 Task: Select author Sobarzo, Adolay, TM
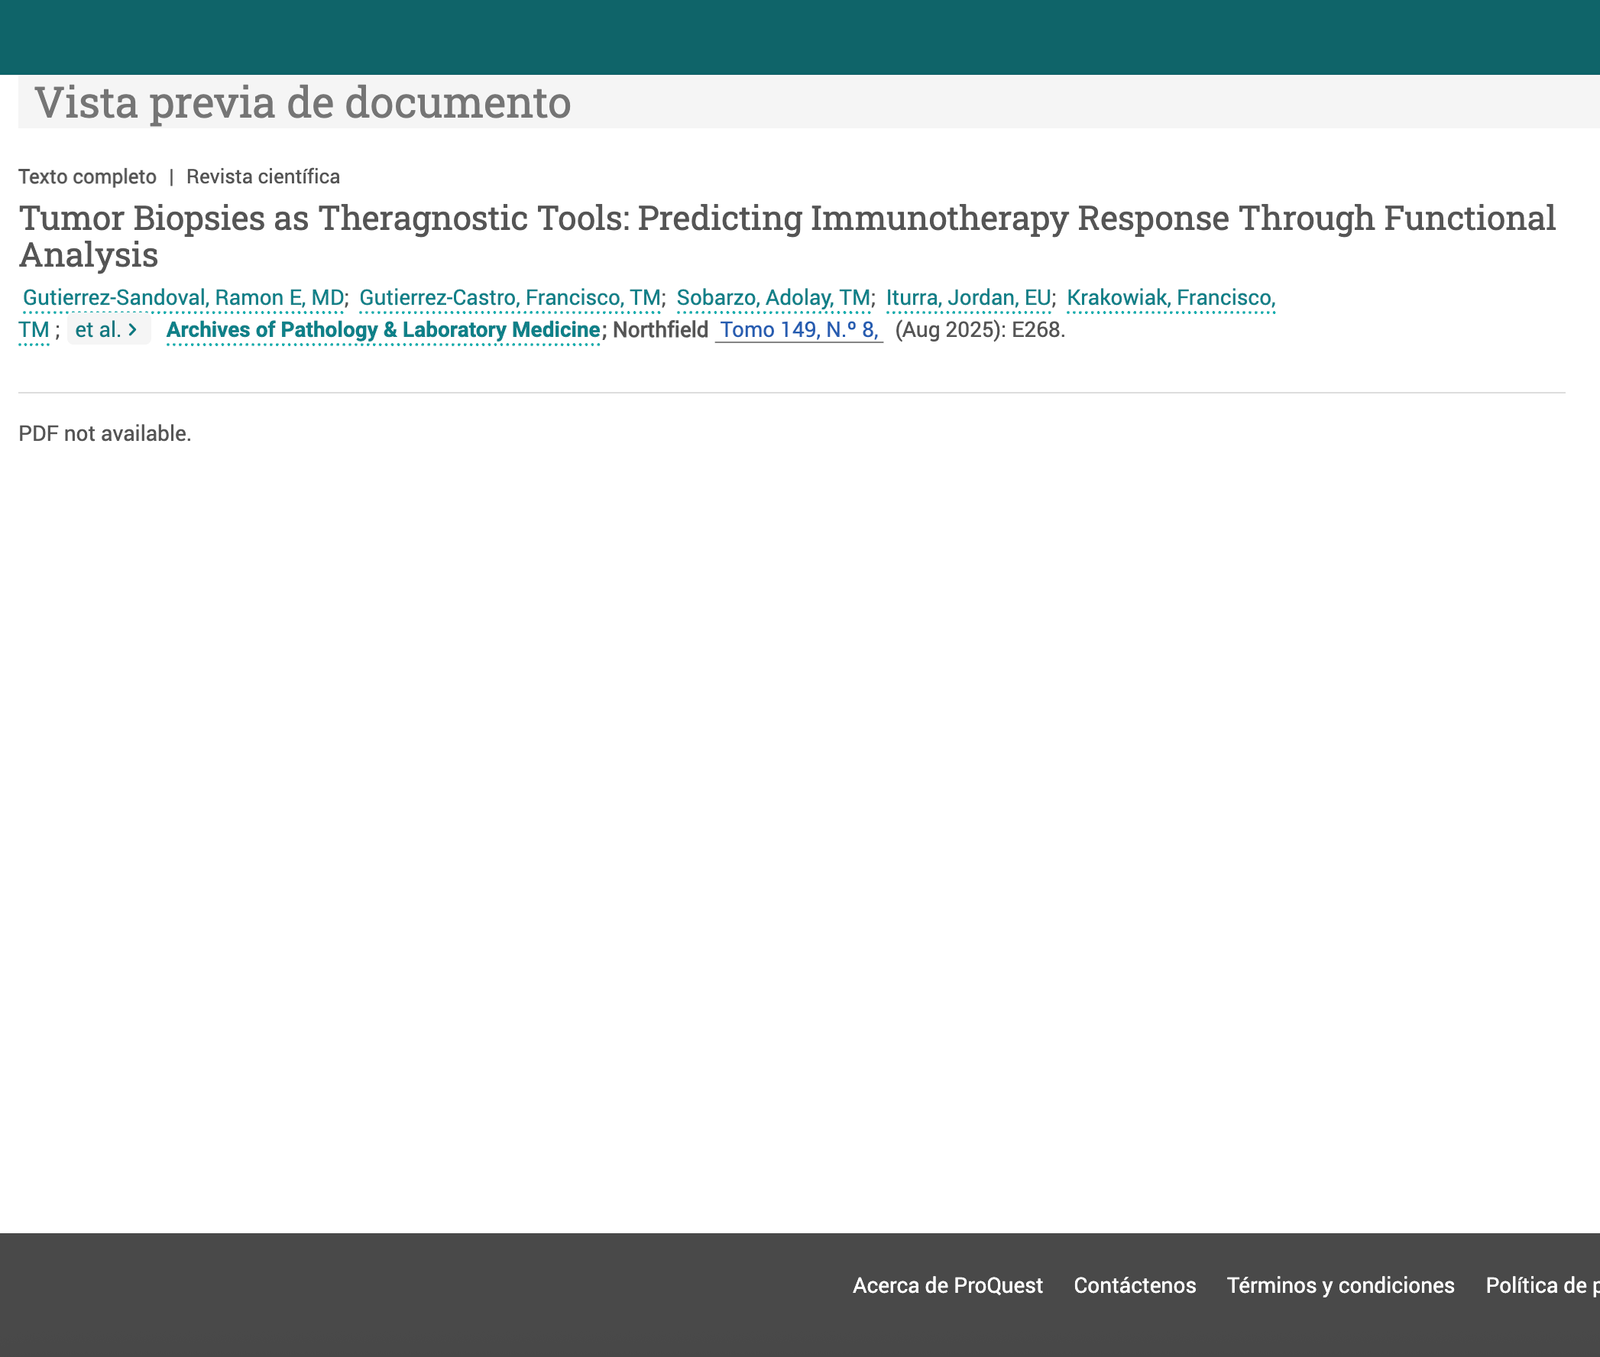pyautogui.click(x=773, y=298)
